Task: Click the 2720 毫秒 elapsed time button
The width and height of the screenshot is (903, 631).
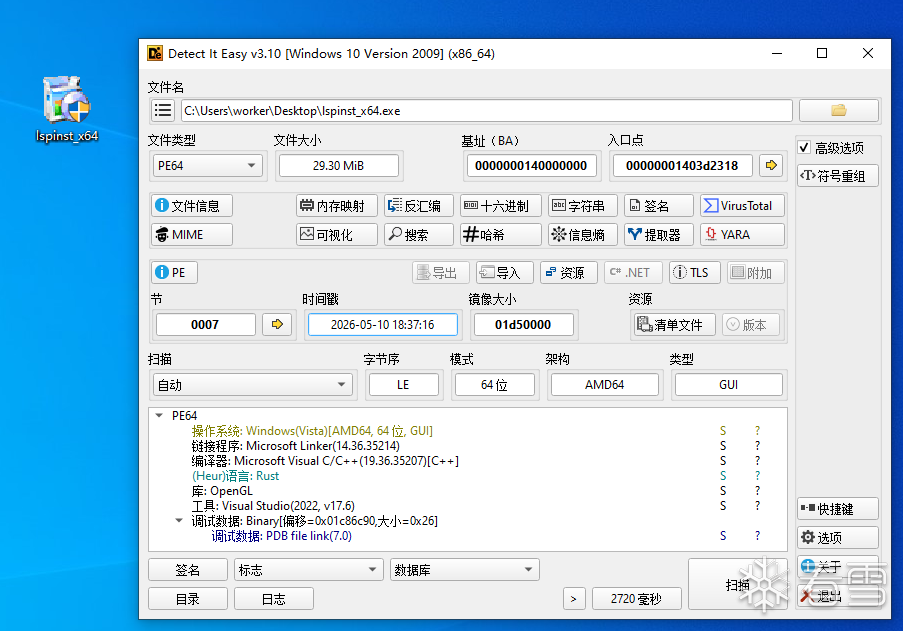Action: pos(636,599)
